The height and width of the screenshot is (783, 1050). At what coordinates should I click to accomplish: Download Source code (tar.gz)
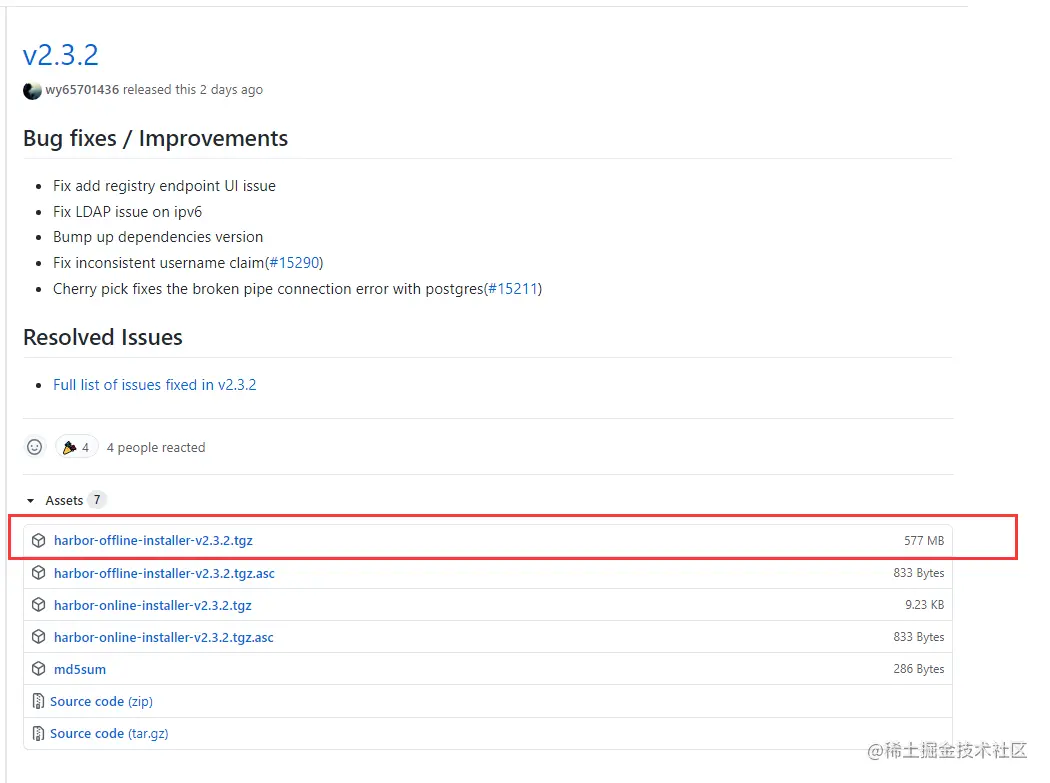[109, 733]
